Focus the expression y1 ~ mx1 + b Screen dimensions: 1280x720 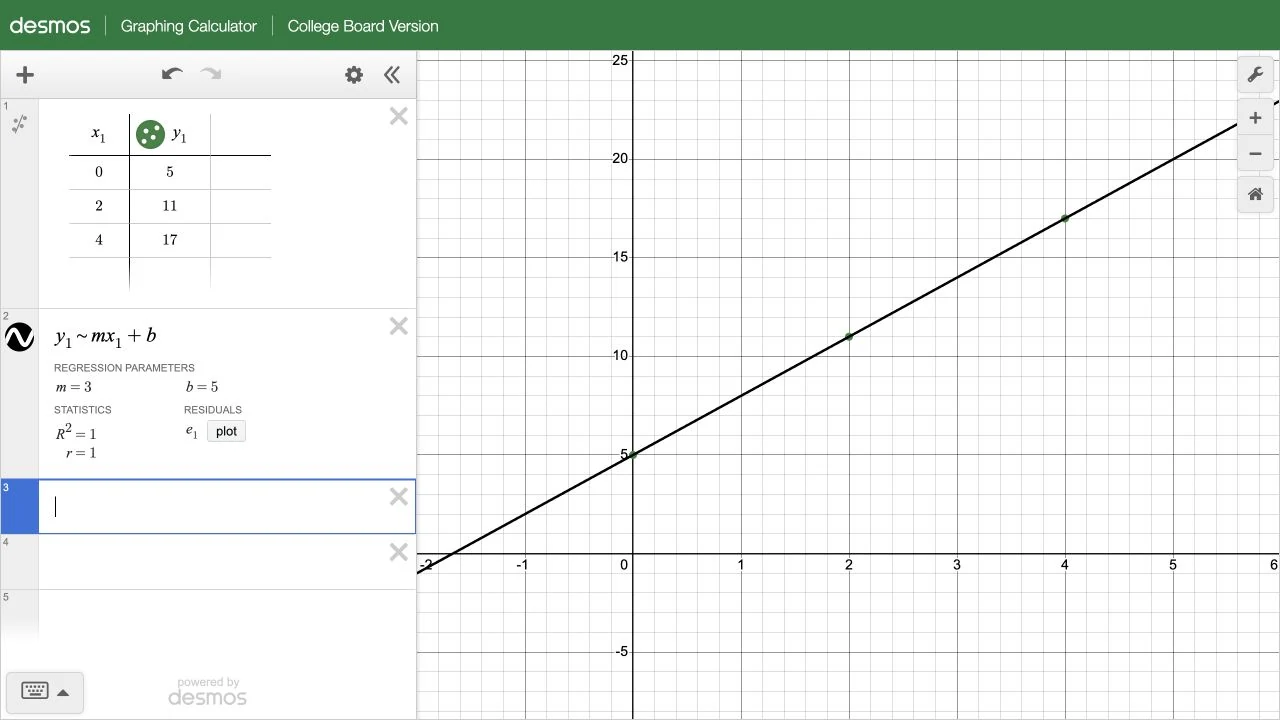pyautogui.click(x=106, y=336)
